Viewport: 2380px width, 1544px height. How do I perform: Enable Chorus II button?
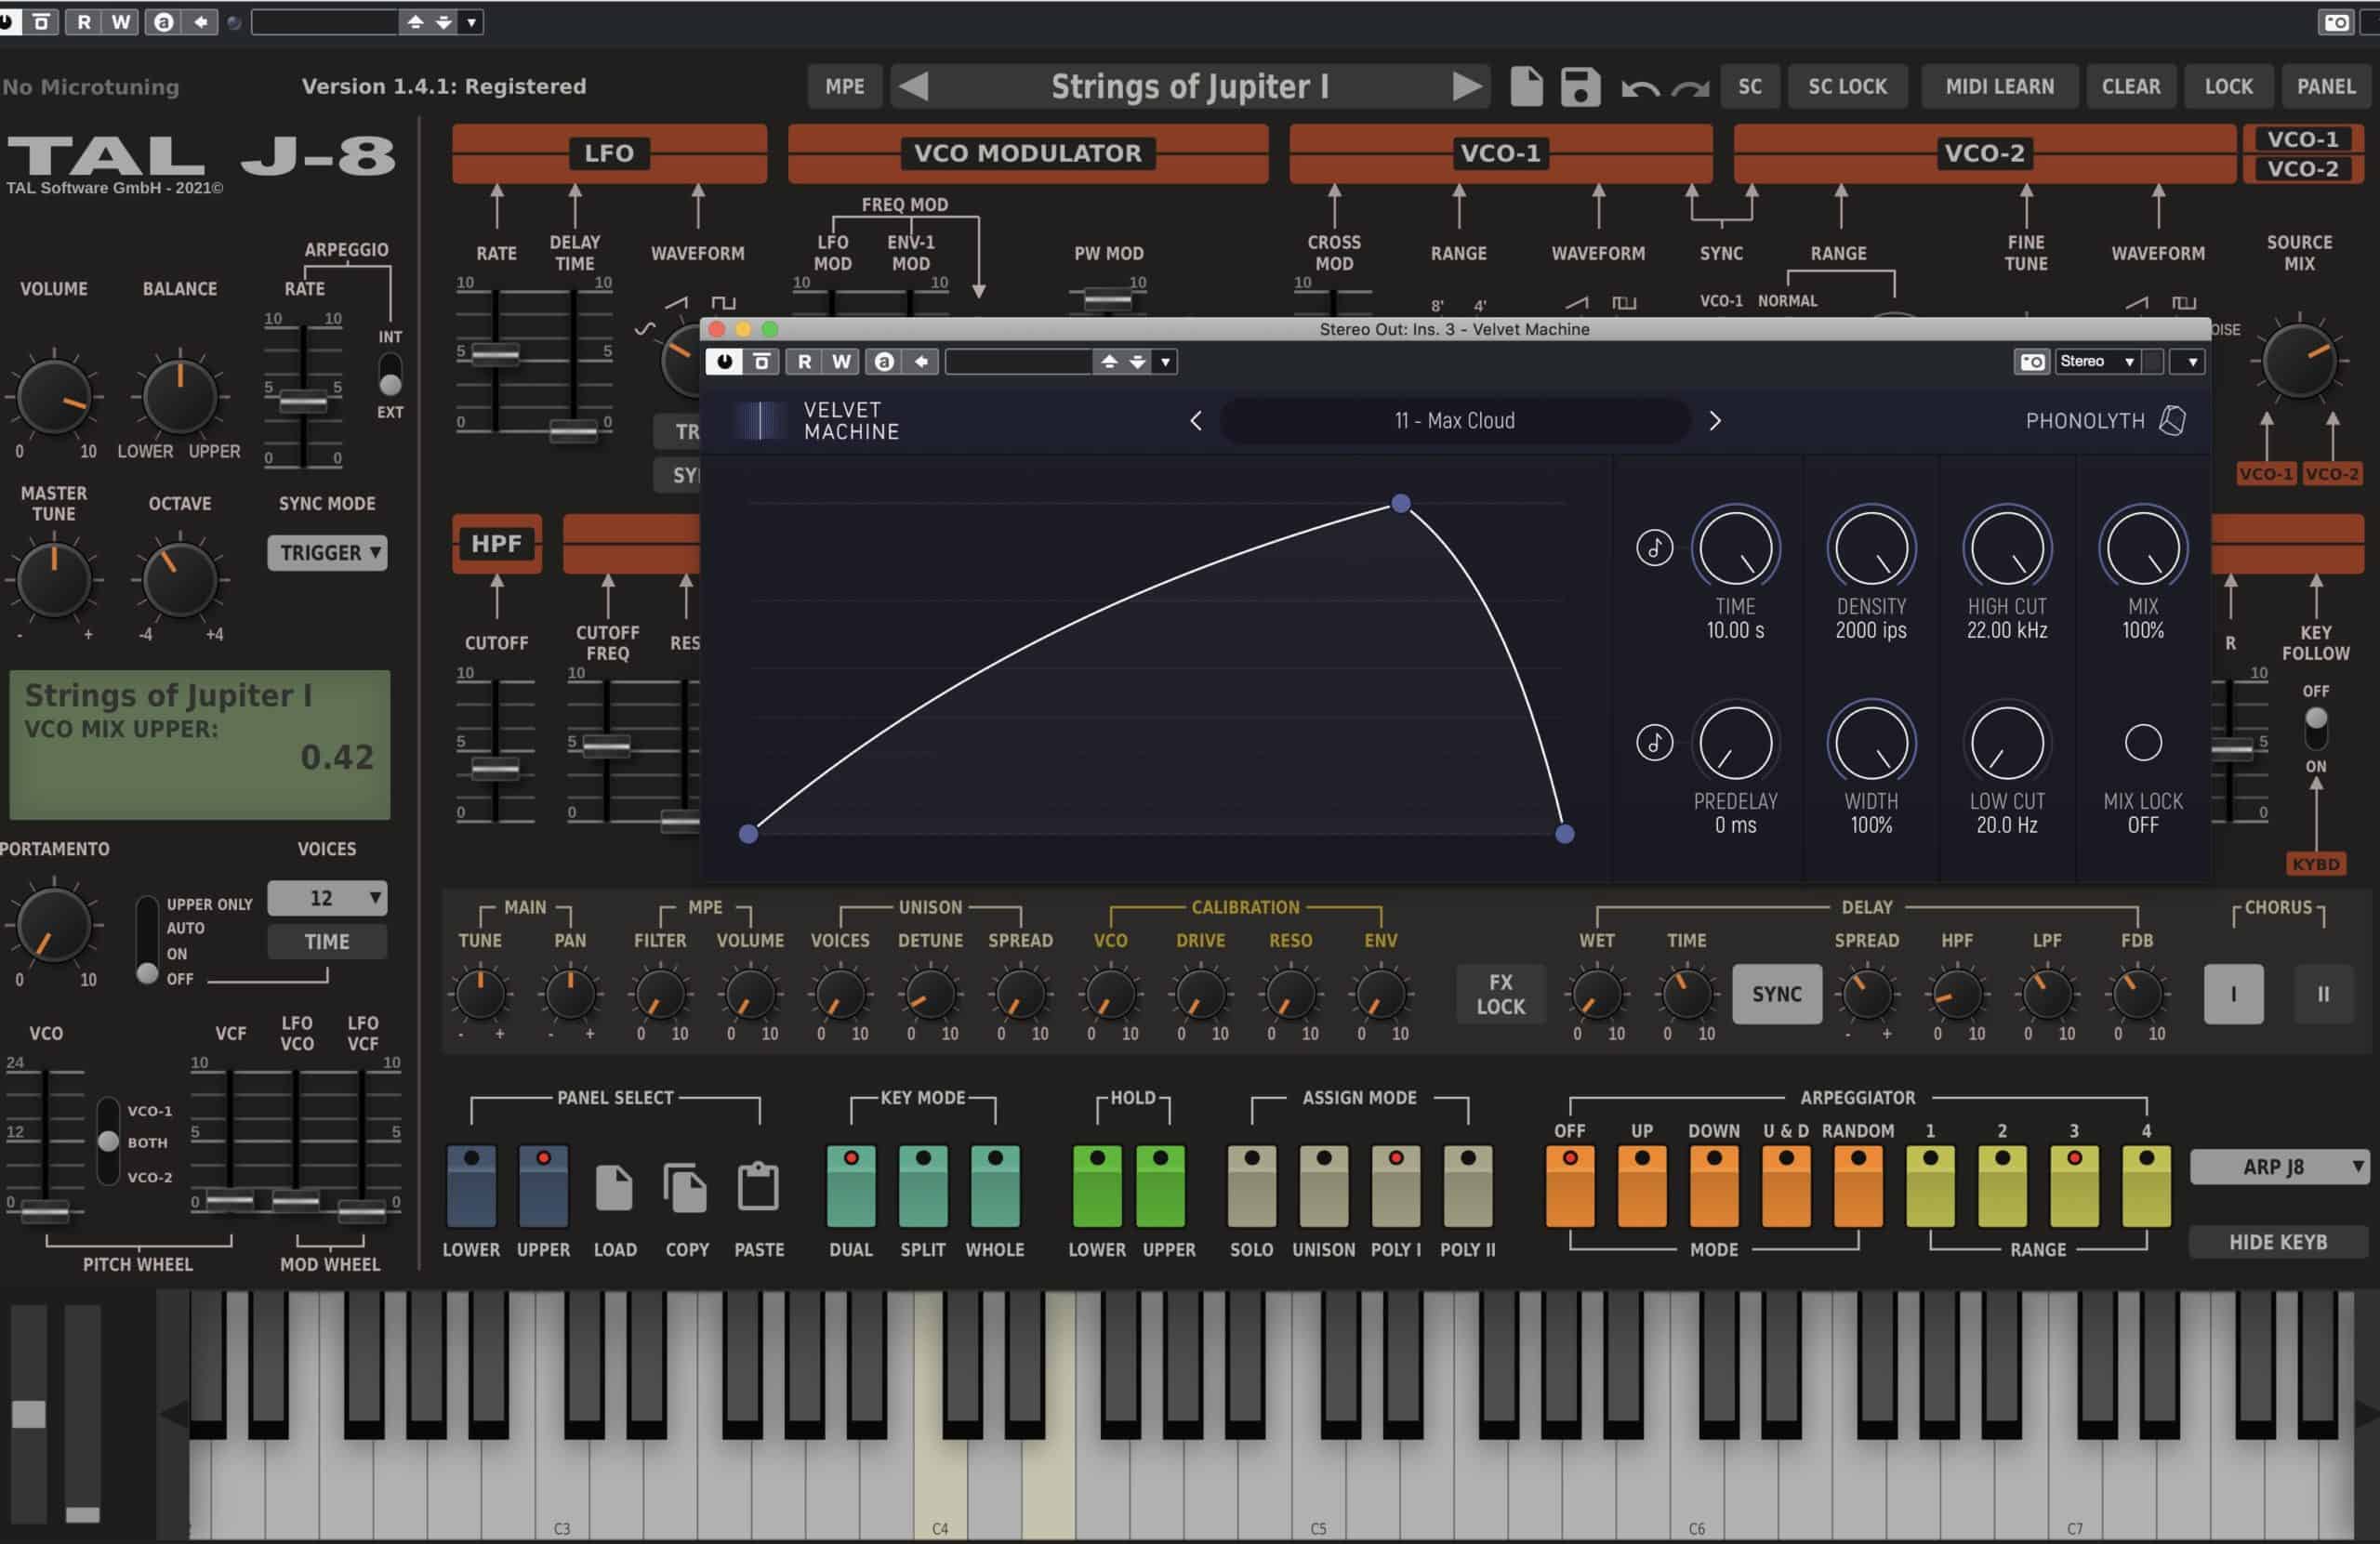pos(2323,994)
